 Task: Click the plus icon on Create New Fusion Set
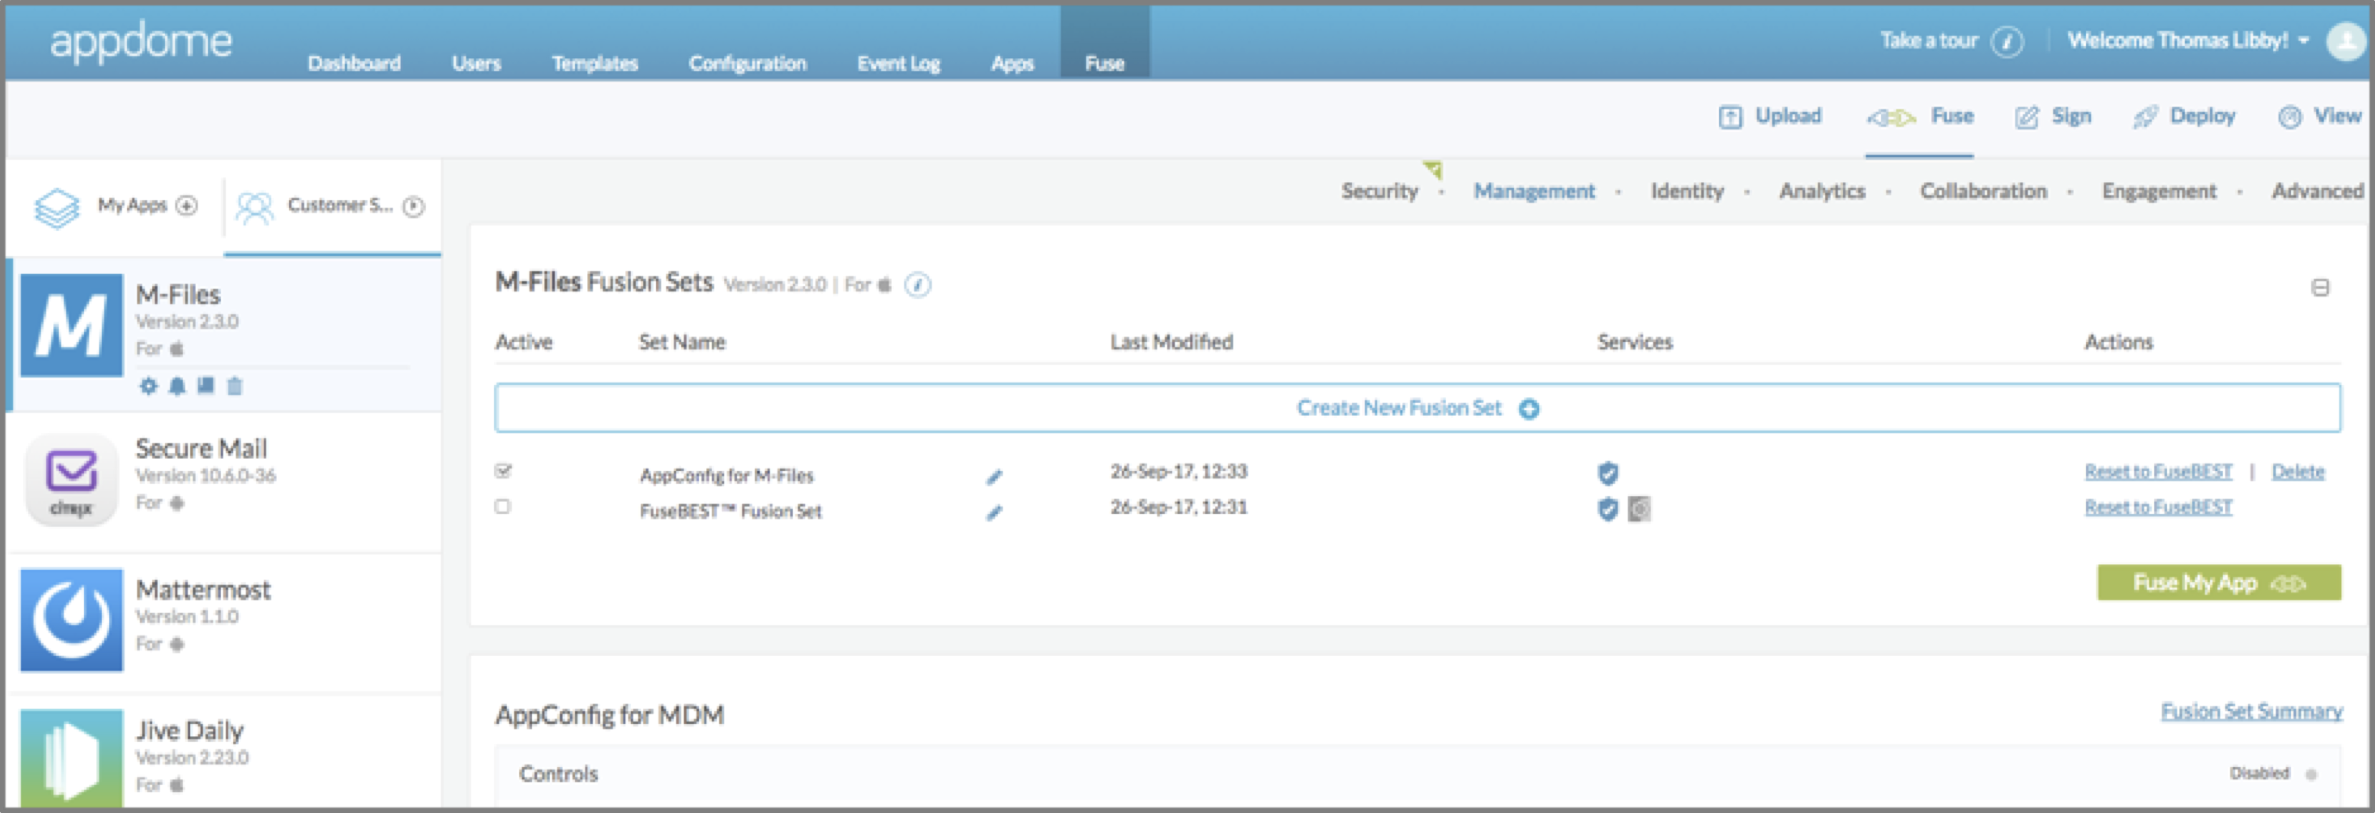tap(1529, 409)
